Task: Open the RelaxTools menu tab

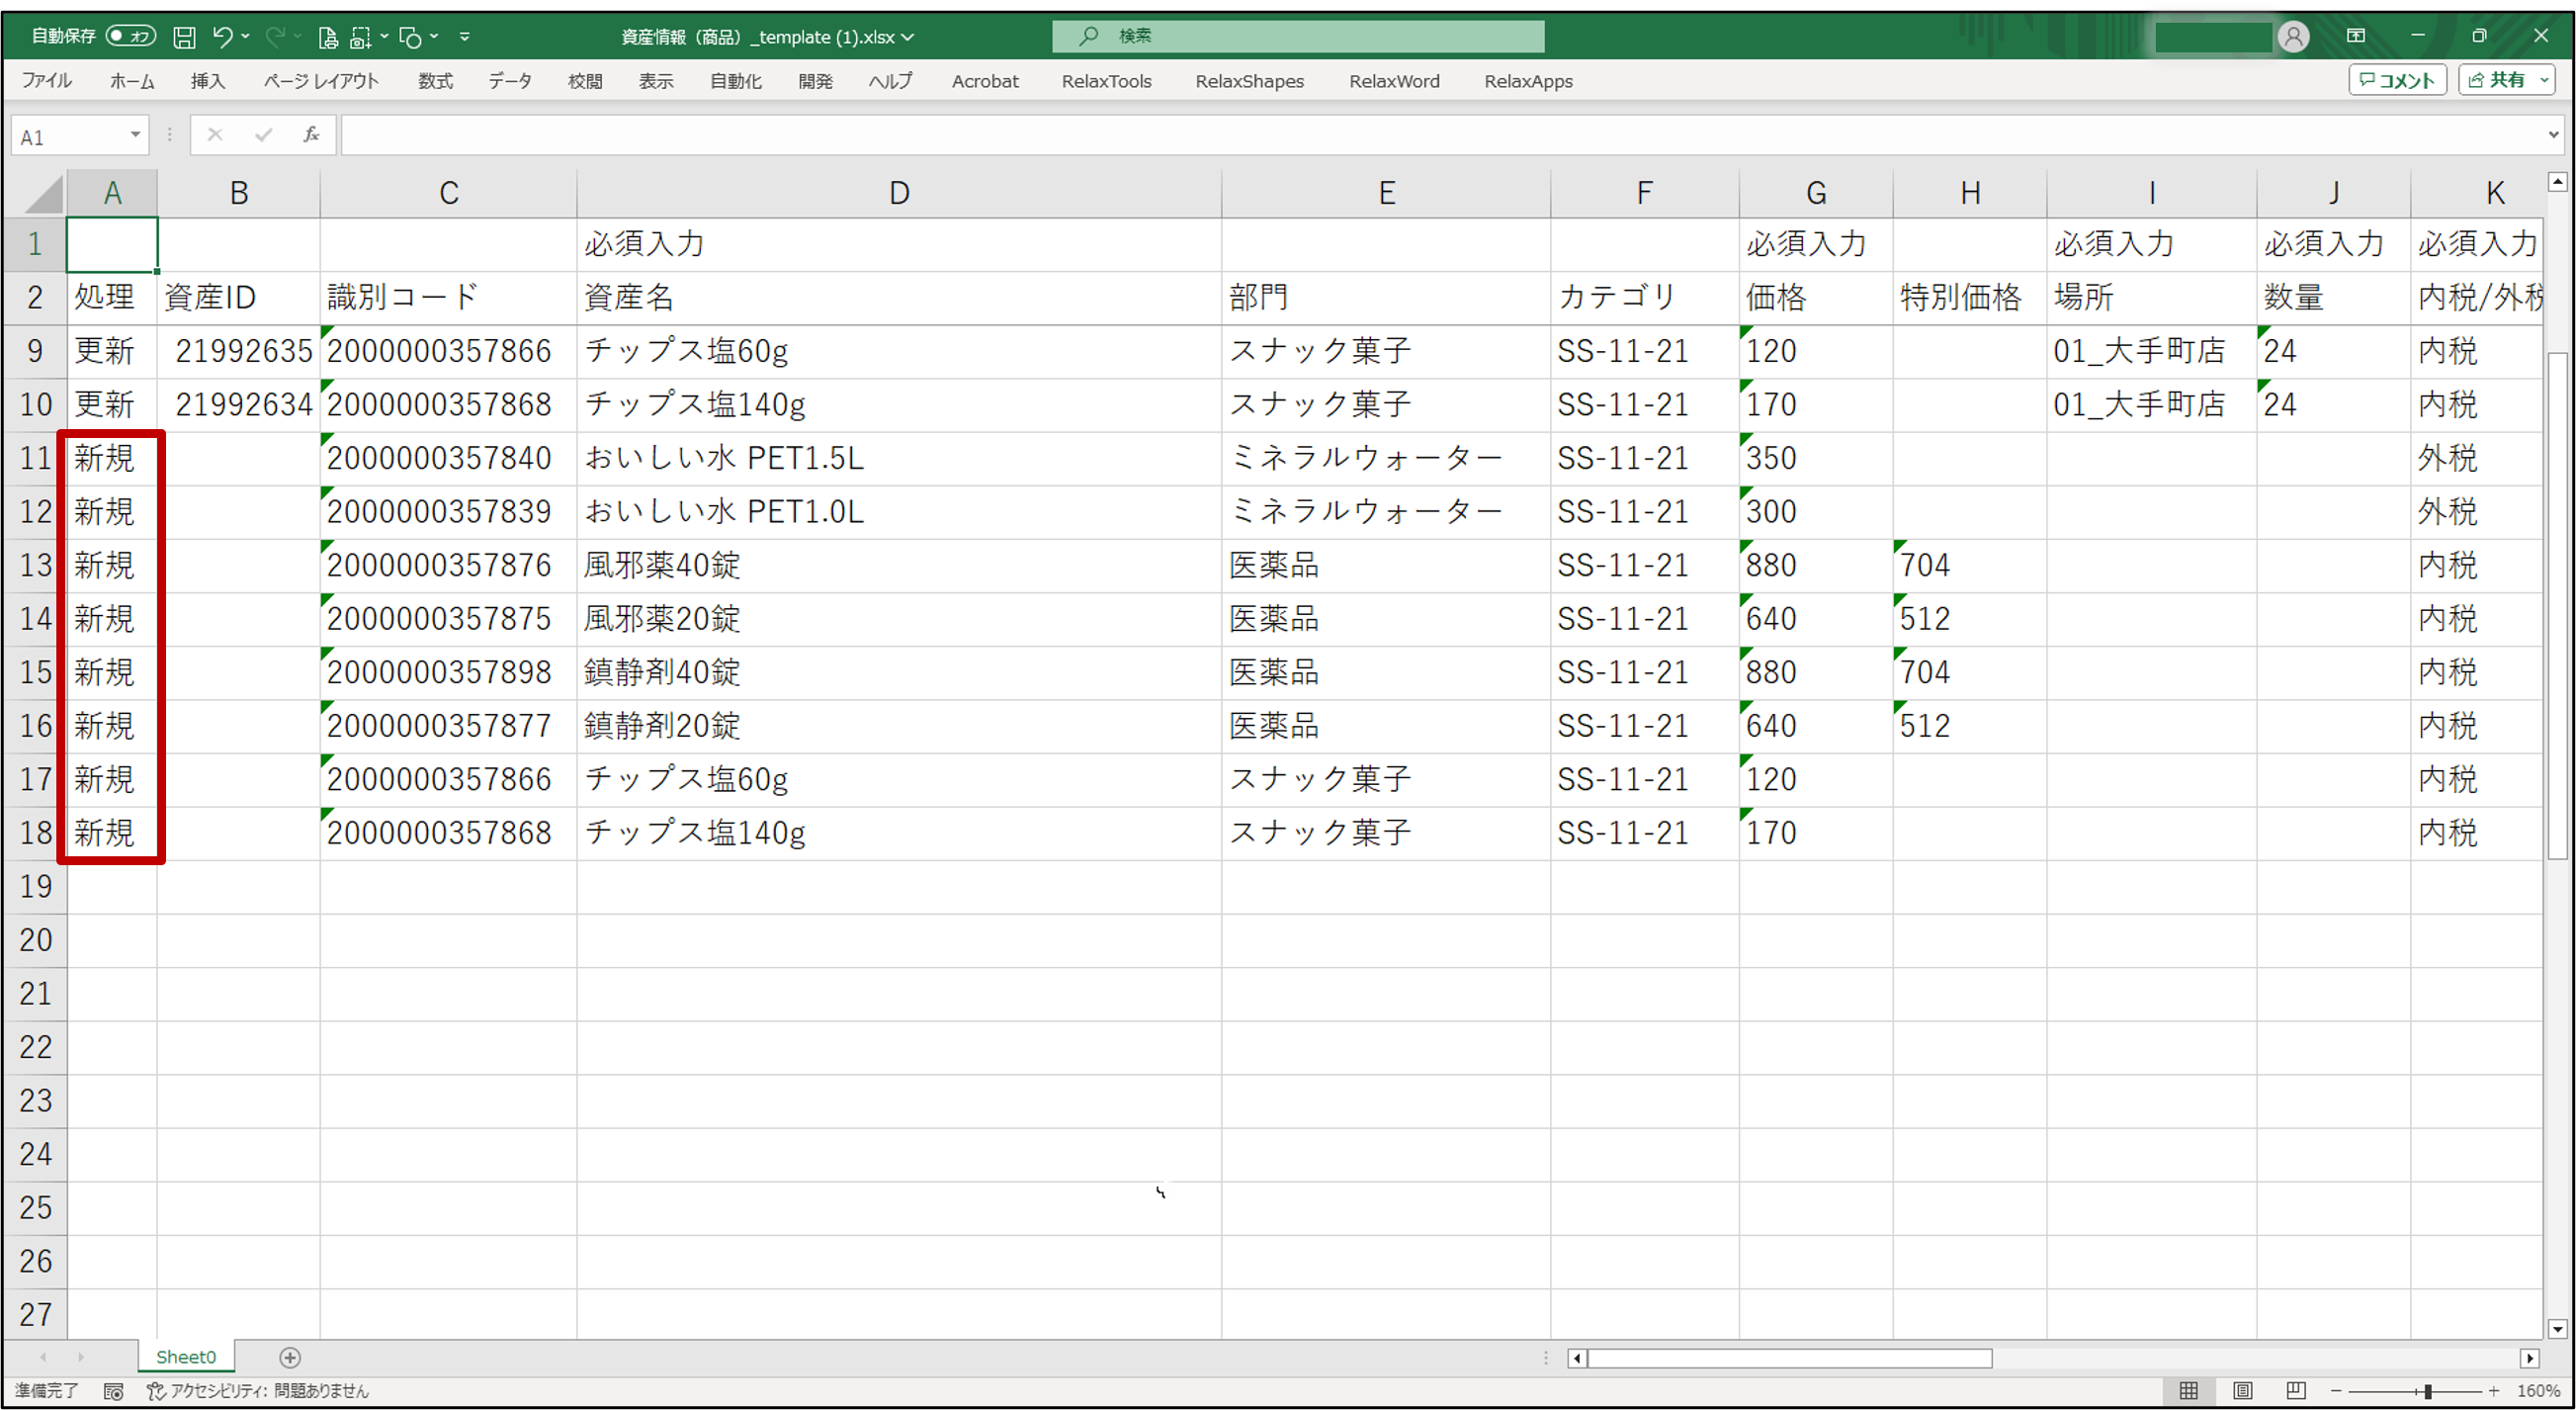Action: [x=1106, y=81]
